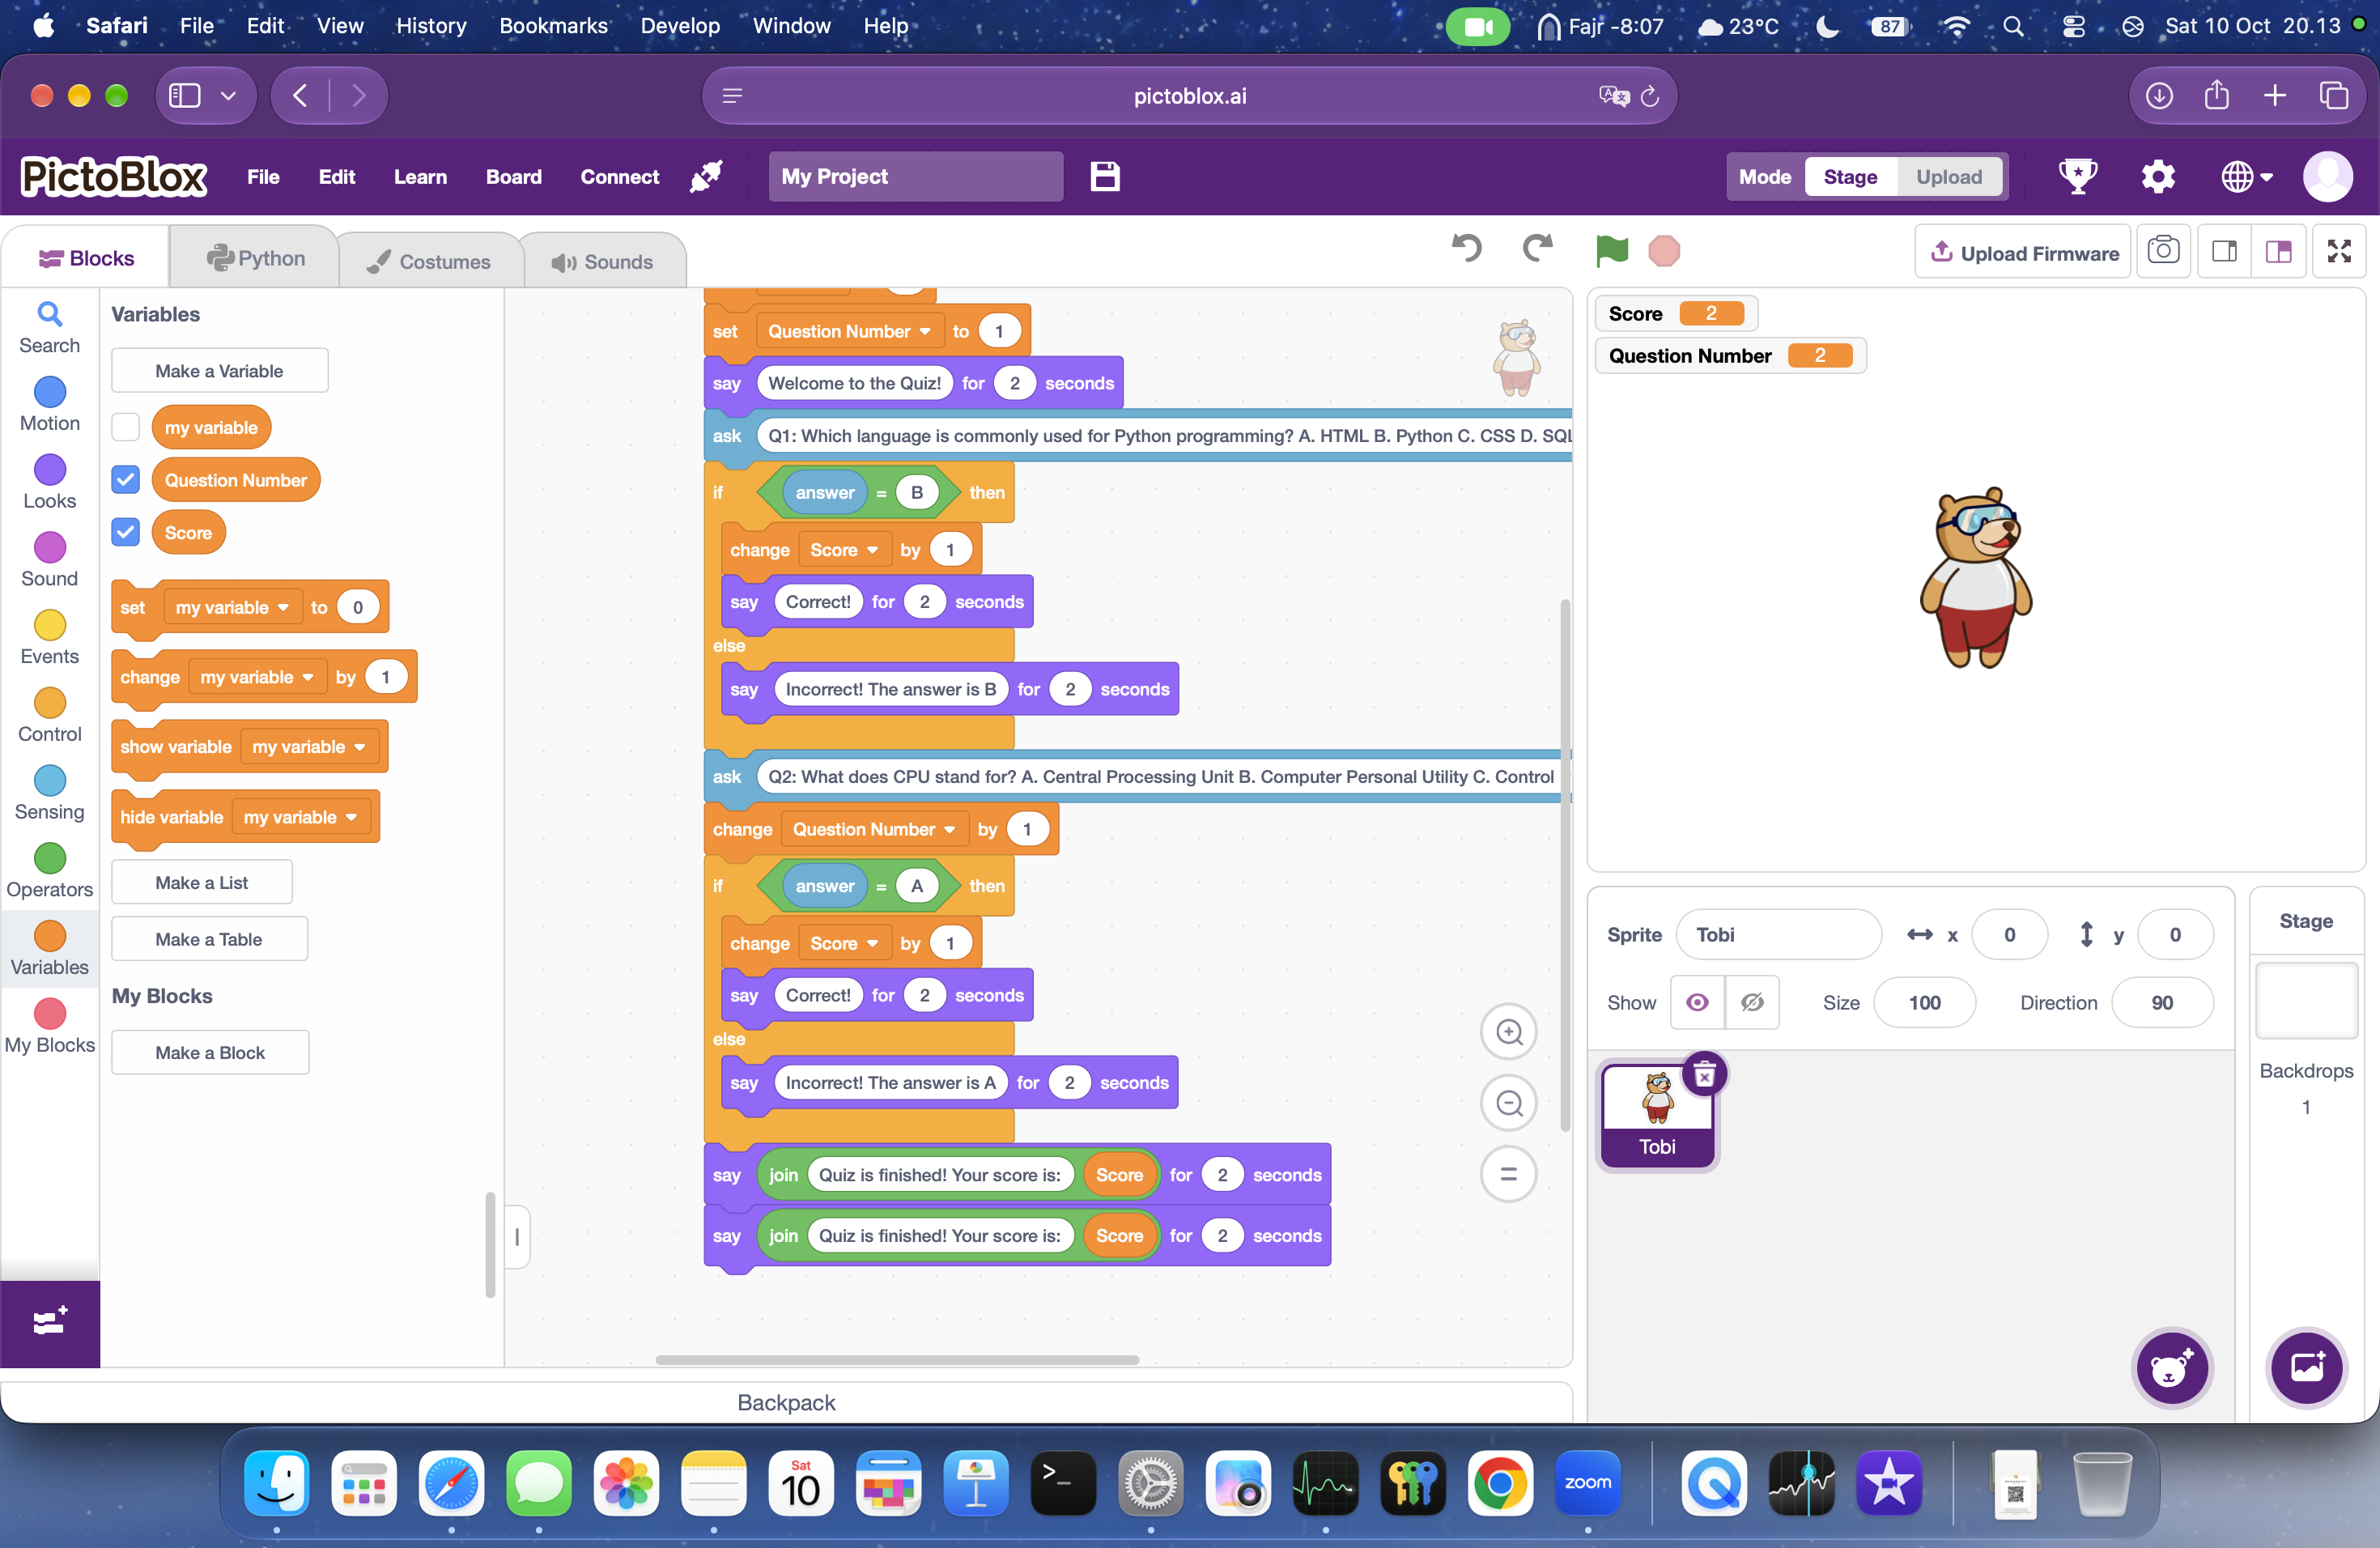The image size is (2380, 1548).
Task: Add a new backdrop with the image button
Action: (2307, 1368)
